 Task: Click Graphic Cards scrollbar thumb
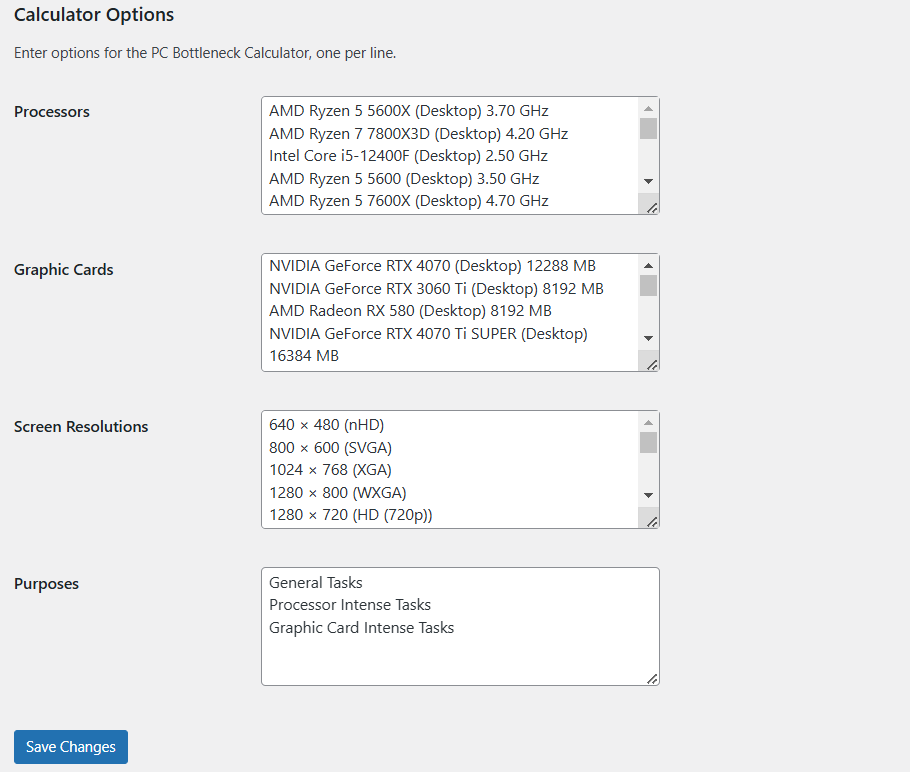[648, 286]
